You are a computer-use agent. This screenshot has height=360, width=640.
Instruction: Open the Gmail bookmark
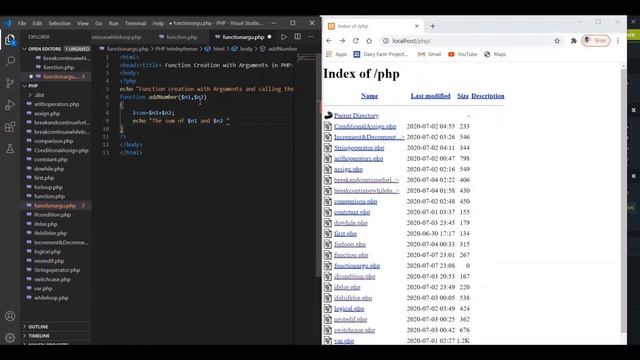tap(429, 54)
